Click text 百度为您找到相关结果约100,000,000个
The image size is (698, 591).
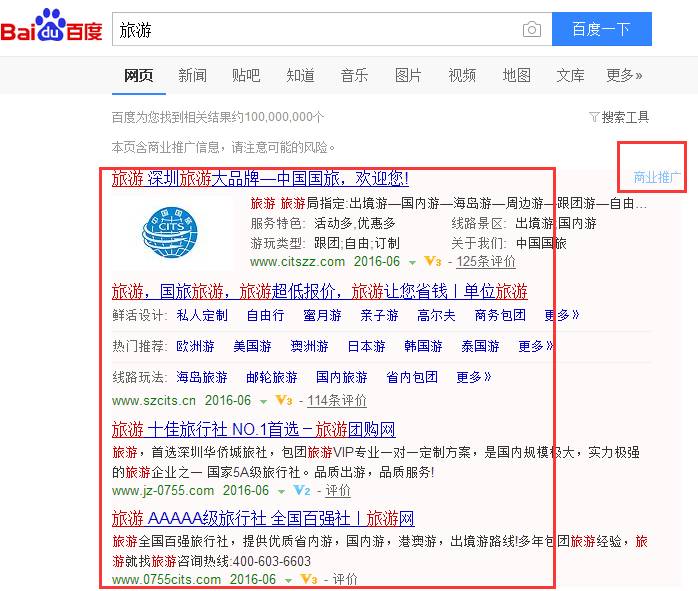point(217,117)
